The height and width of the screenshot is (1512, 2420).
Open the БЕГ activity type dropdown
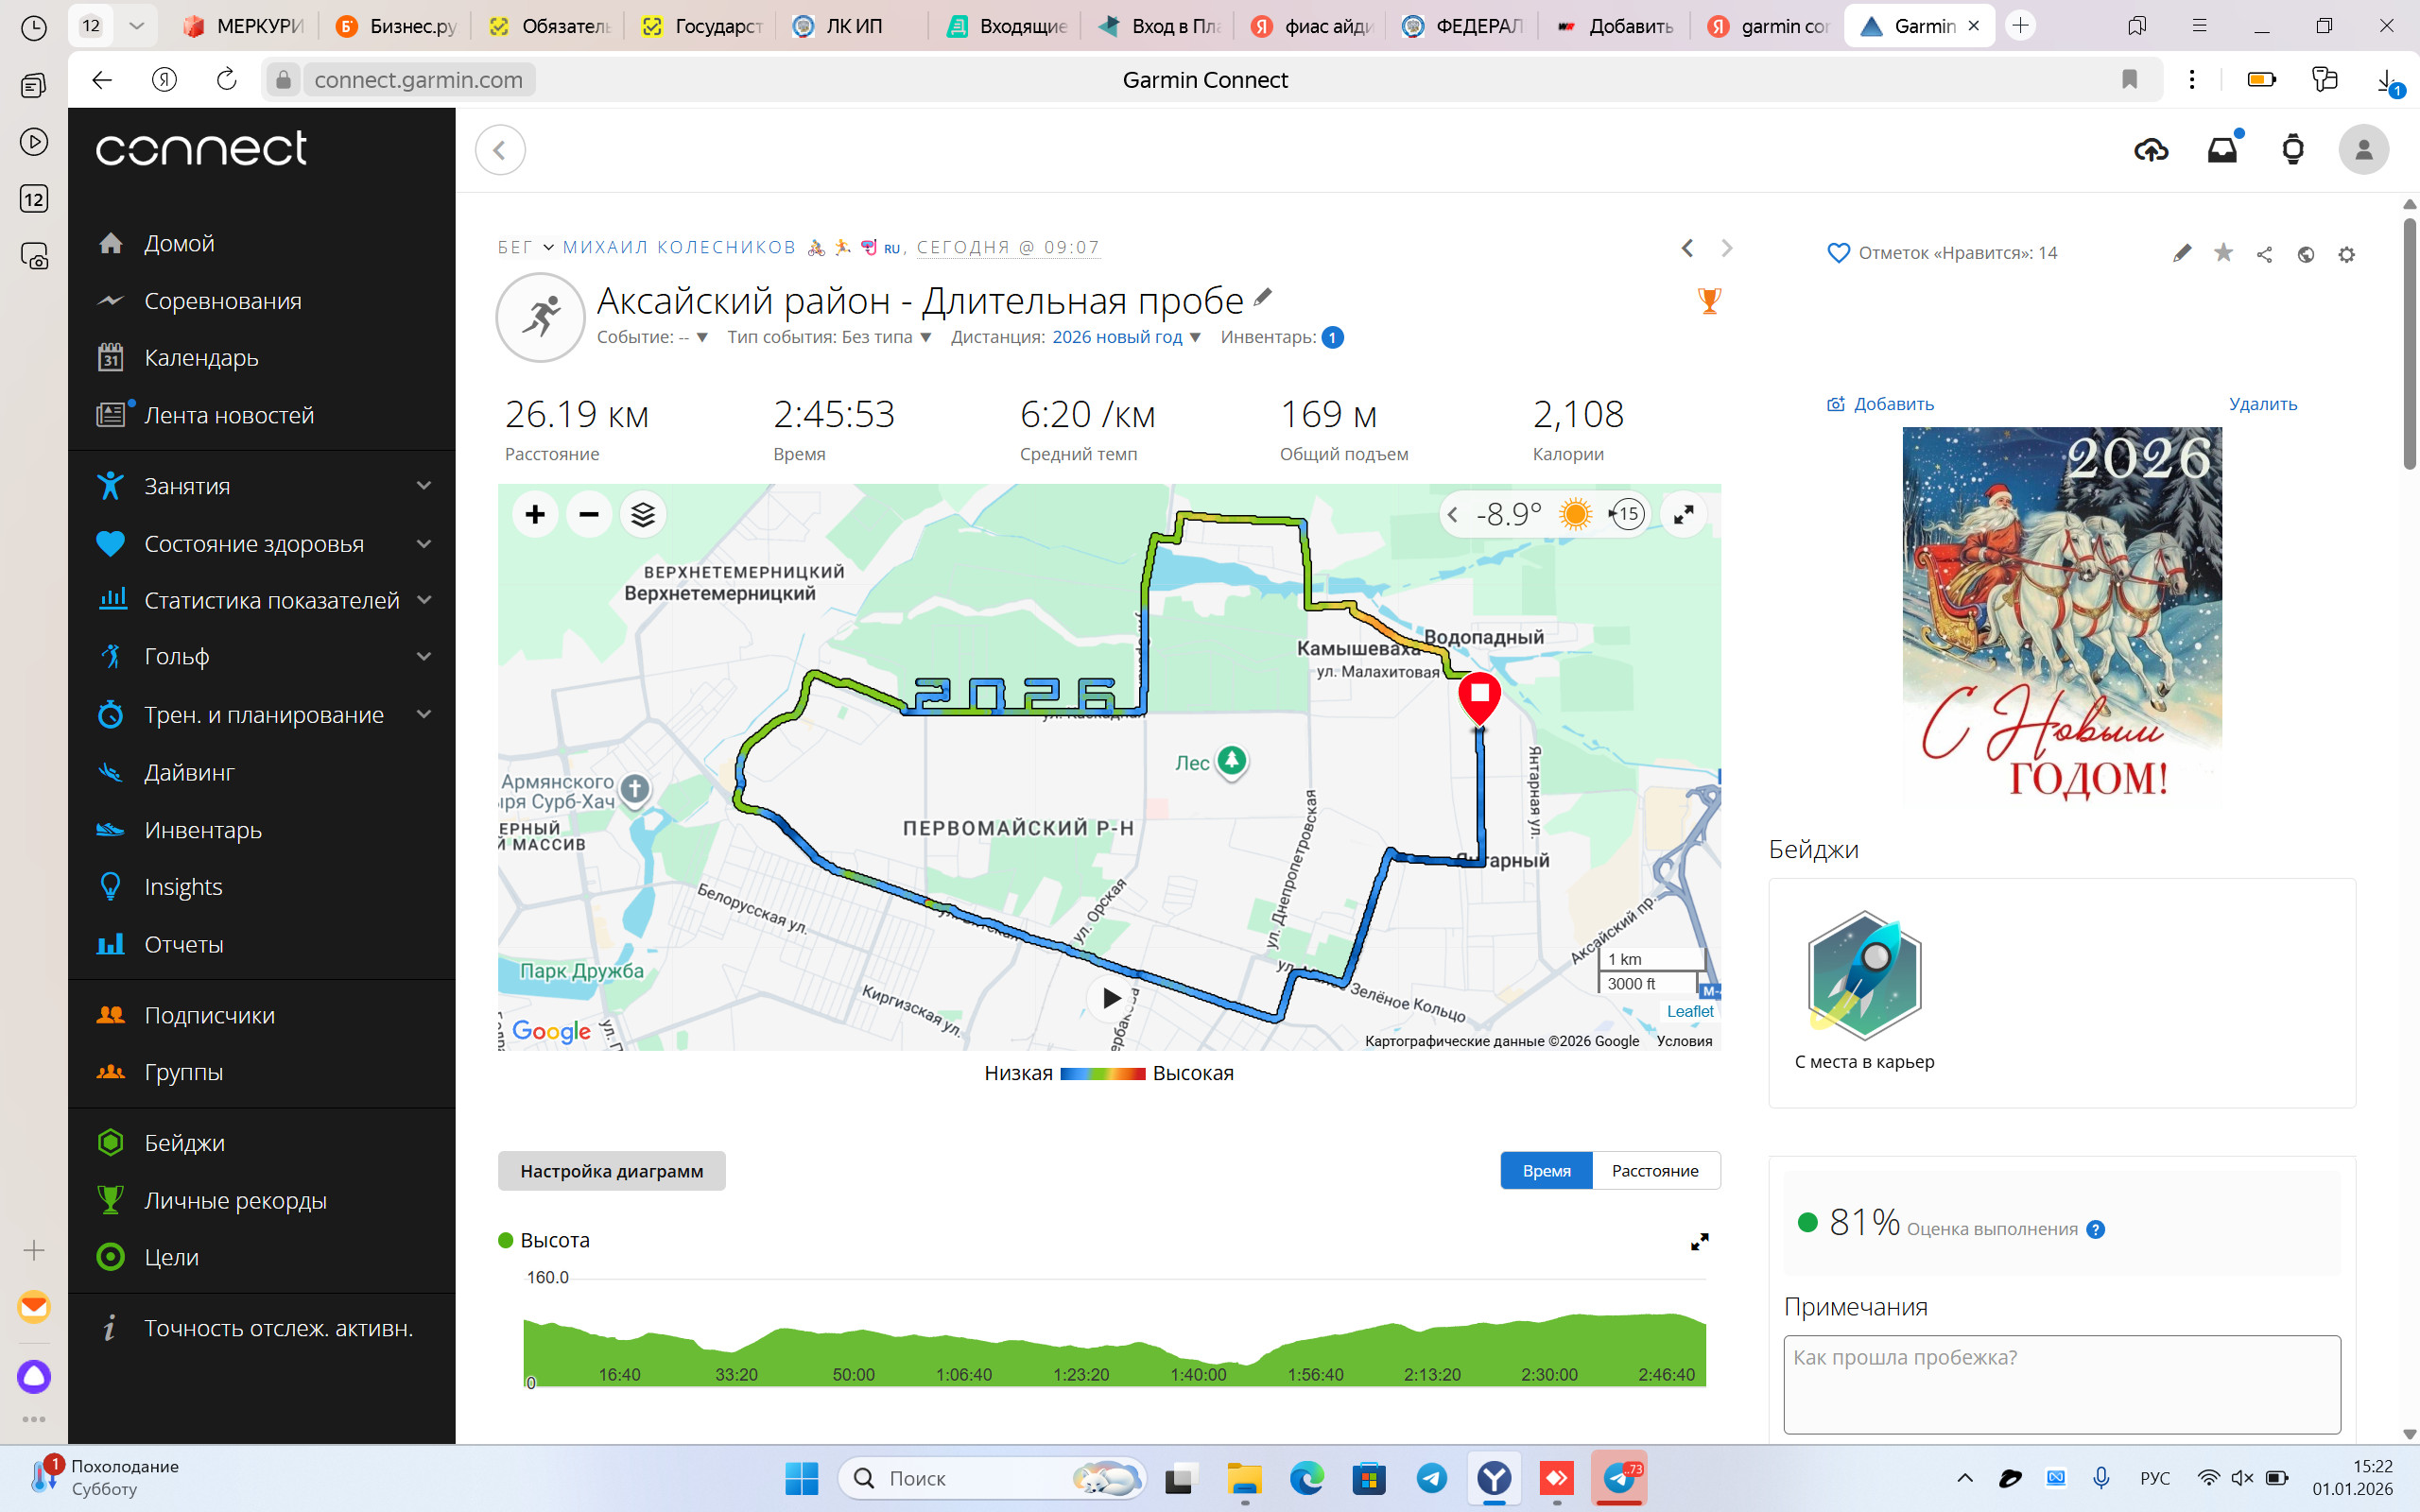(526, 247)
